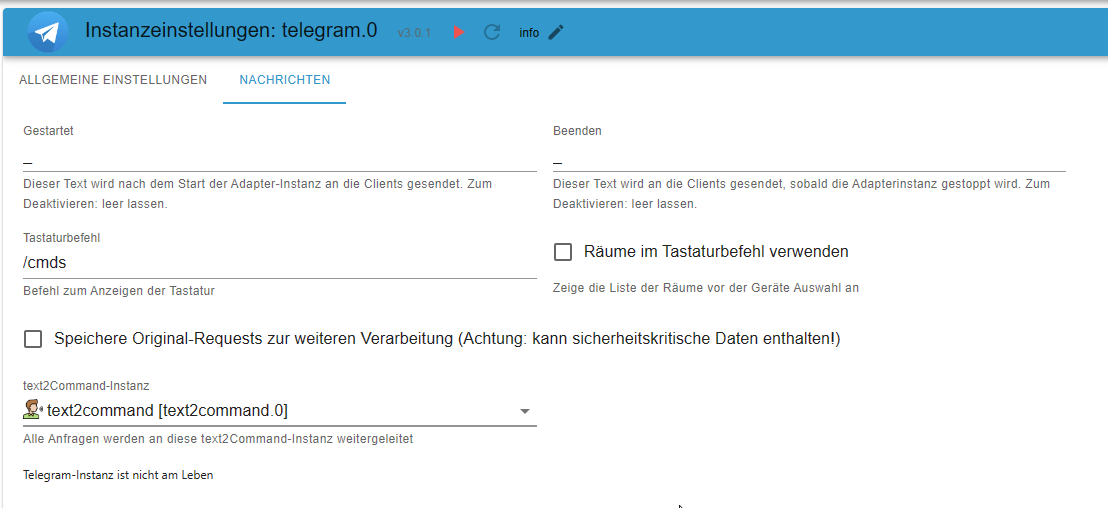The height and width of the screenshot is (508, 1108).
Task: Tick the Speichere Original-Requests checkbox
Action: (x=33, y=339)
